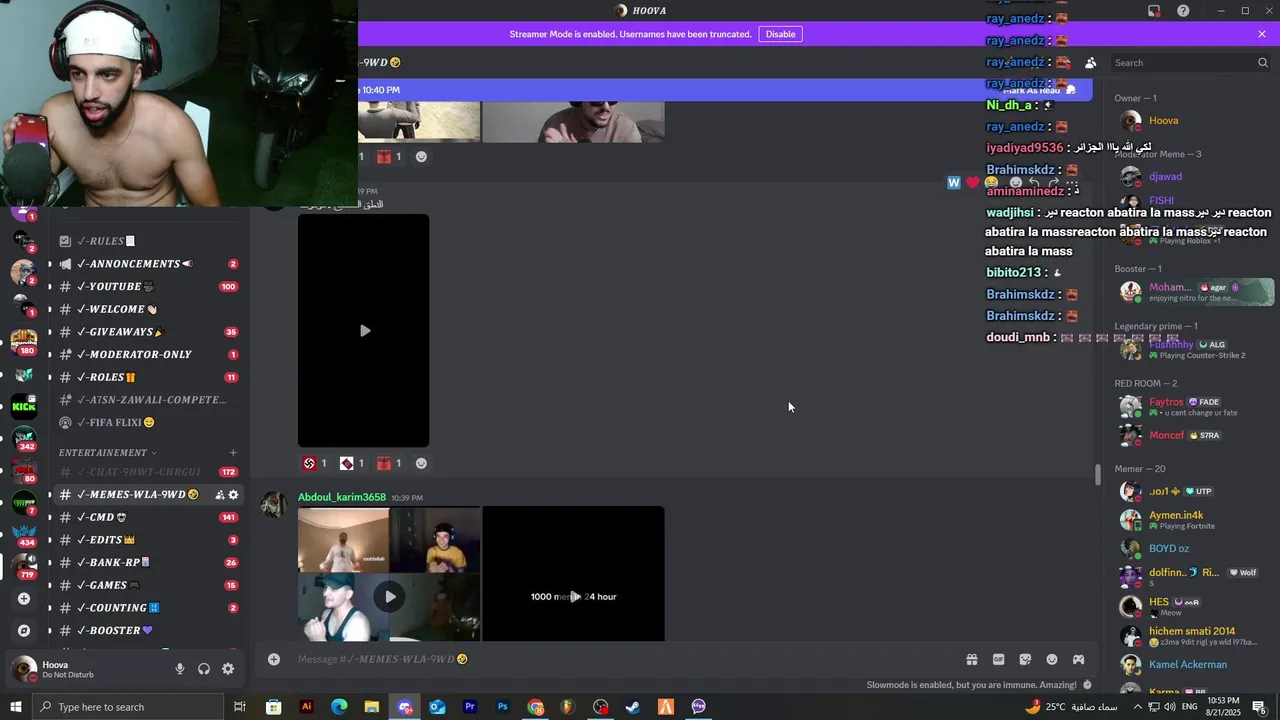Open sticker picker in message bar

1025,659
